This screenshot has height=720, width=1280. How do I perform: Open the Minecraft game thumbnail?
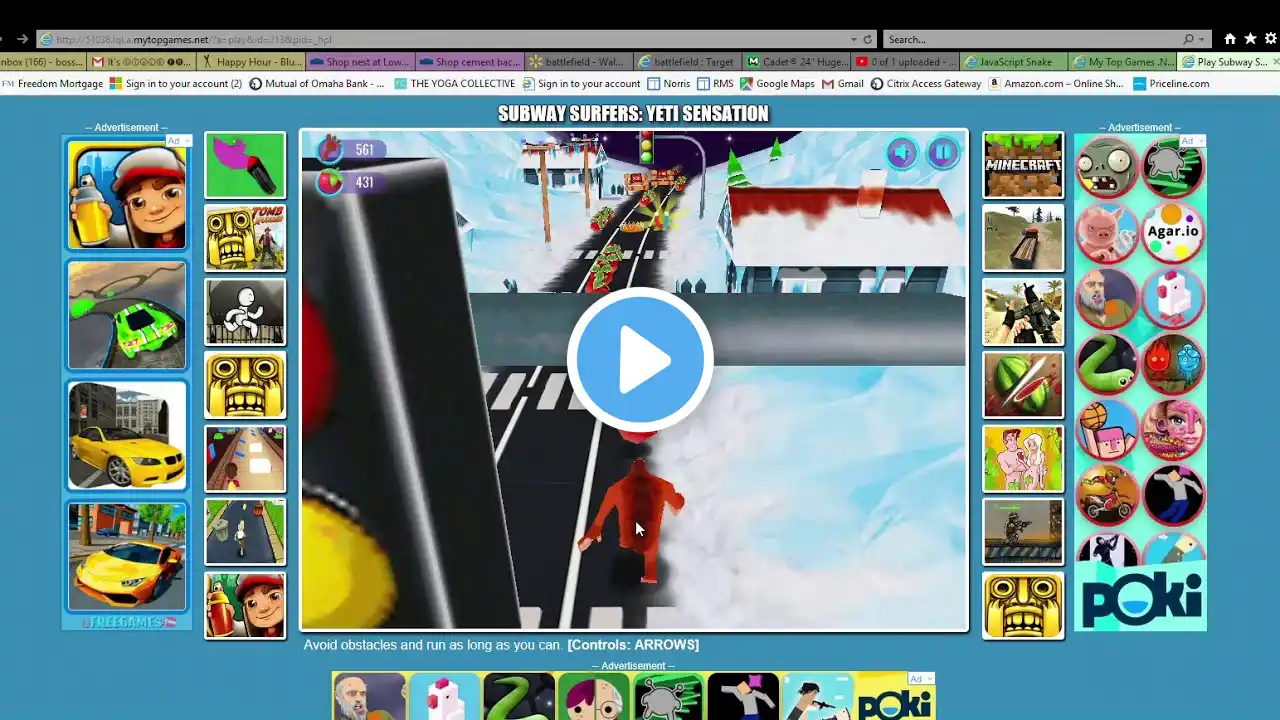pyautogui.click(x=1023, y=165)
